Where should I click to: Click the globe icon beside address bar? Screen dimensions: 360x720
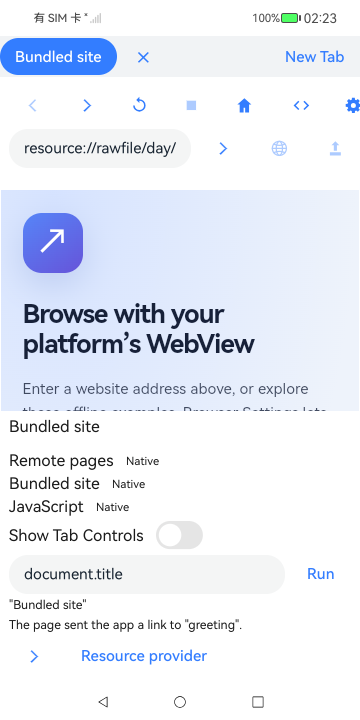point(279,148)
